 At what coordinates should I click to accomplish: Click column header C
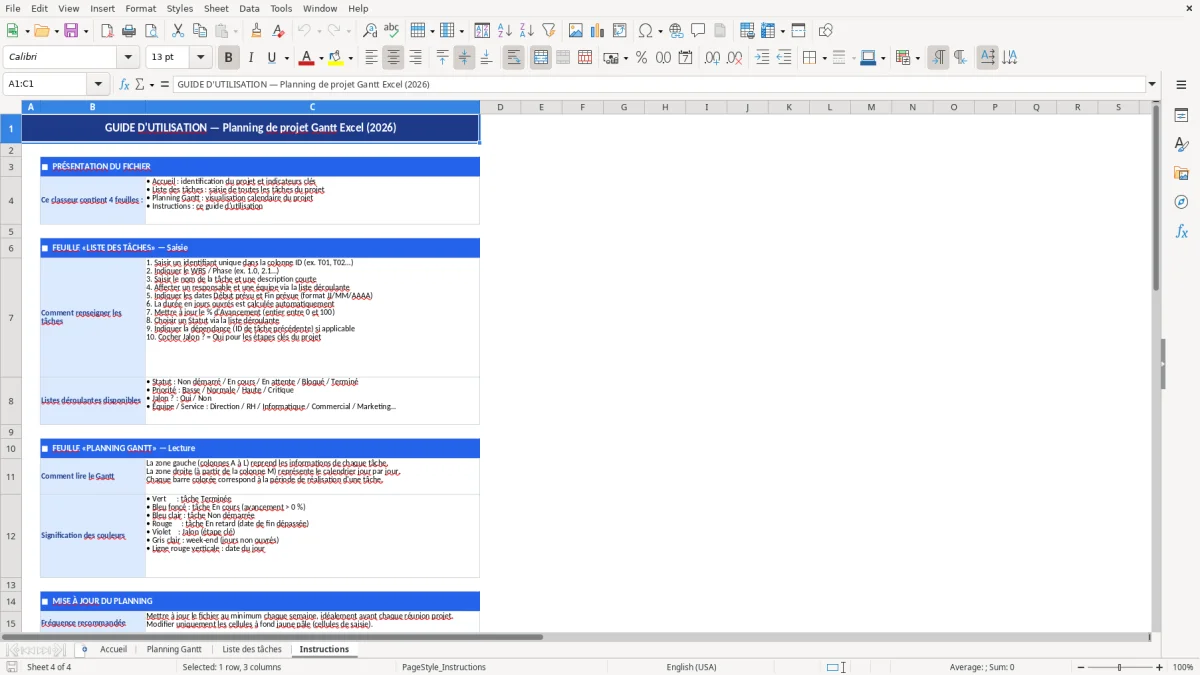(x=312, y=107)
